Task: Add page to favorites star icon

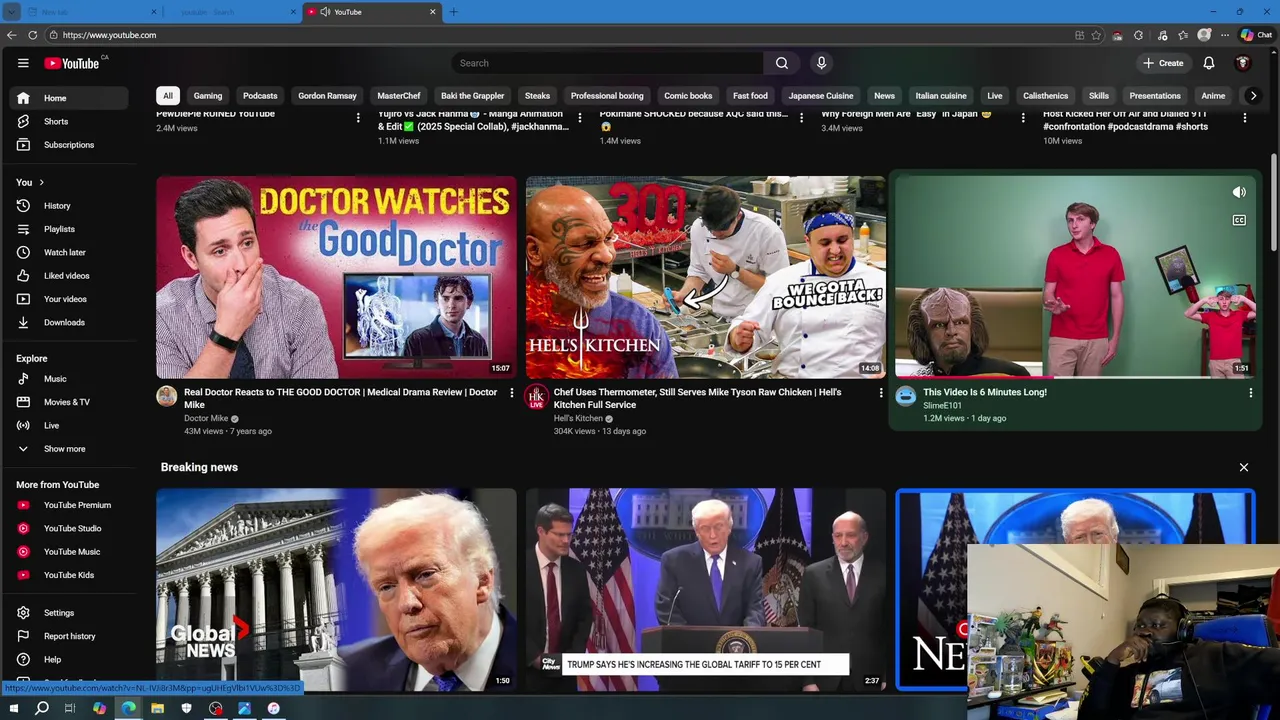Action: coord(1096,35)
